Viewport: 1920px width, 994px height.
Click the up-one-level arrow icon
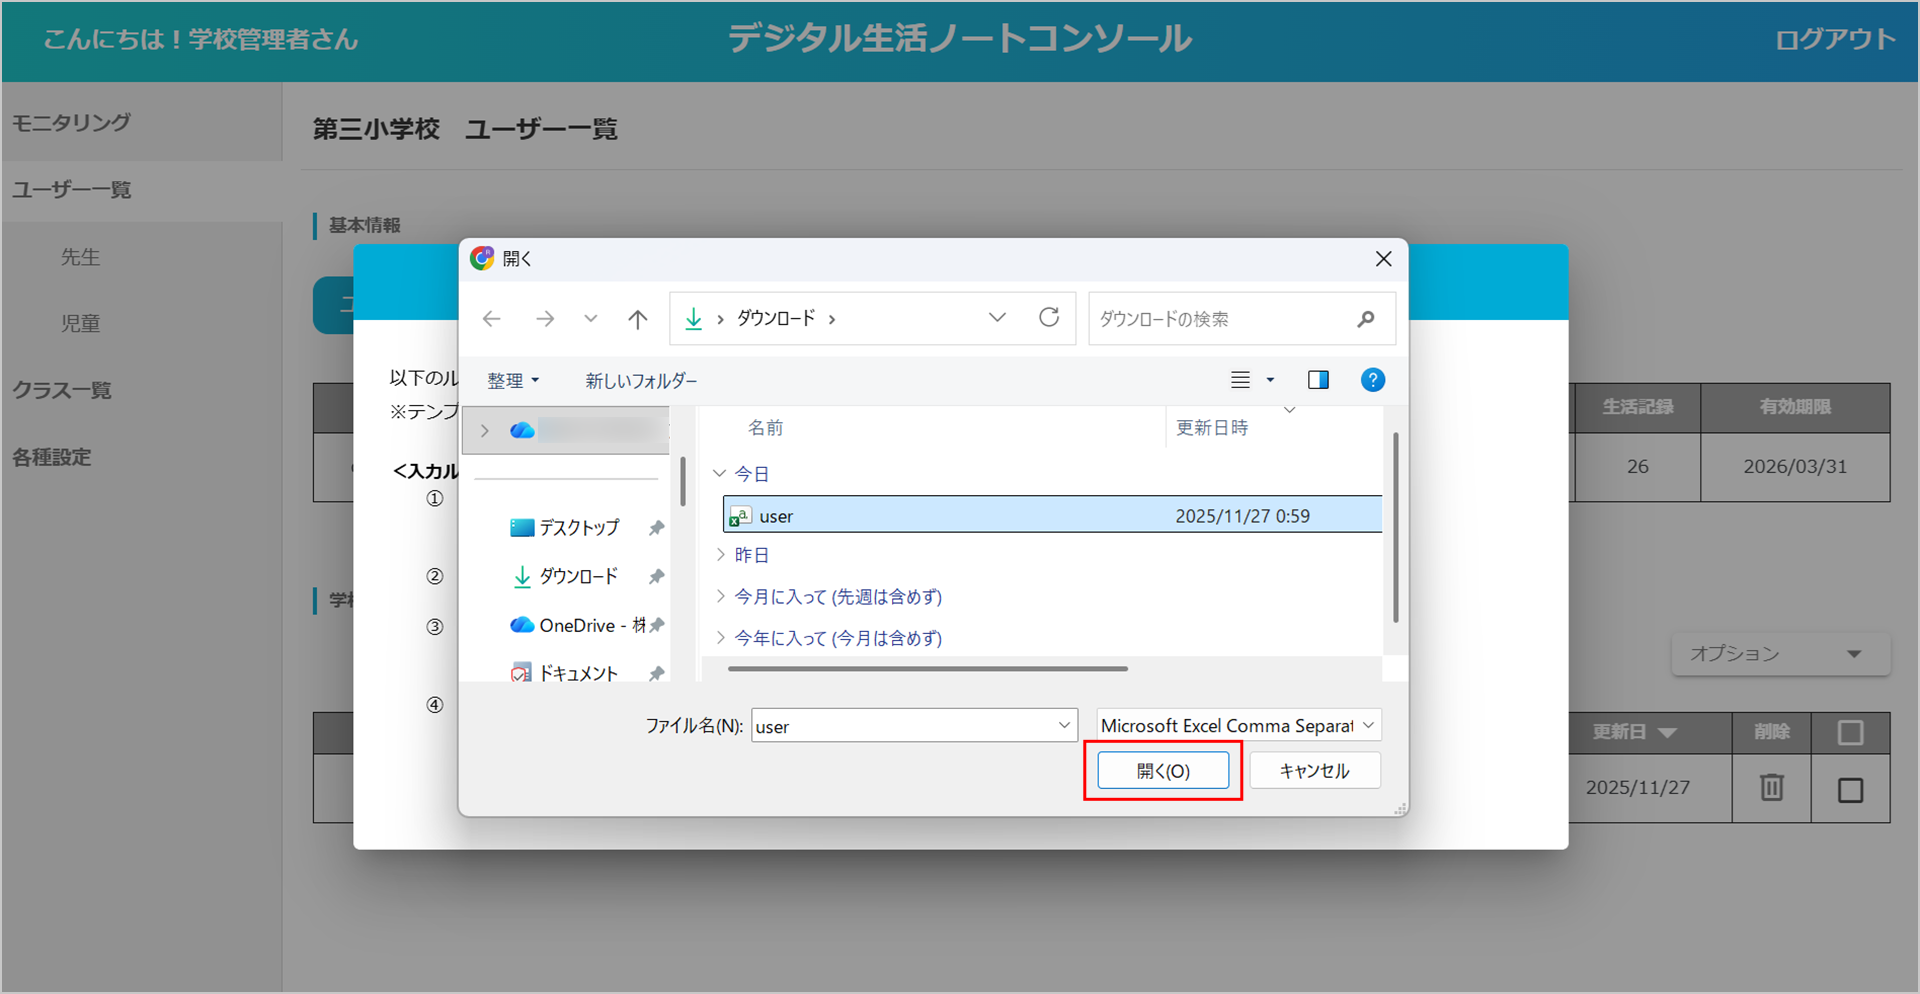click(637, 319)
